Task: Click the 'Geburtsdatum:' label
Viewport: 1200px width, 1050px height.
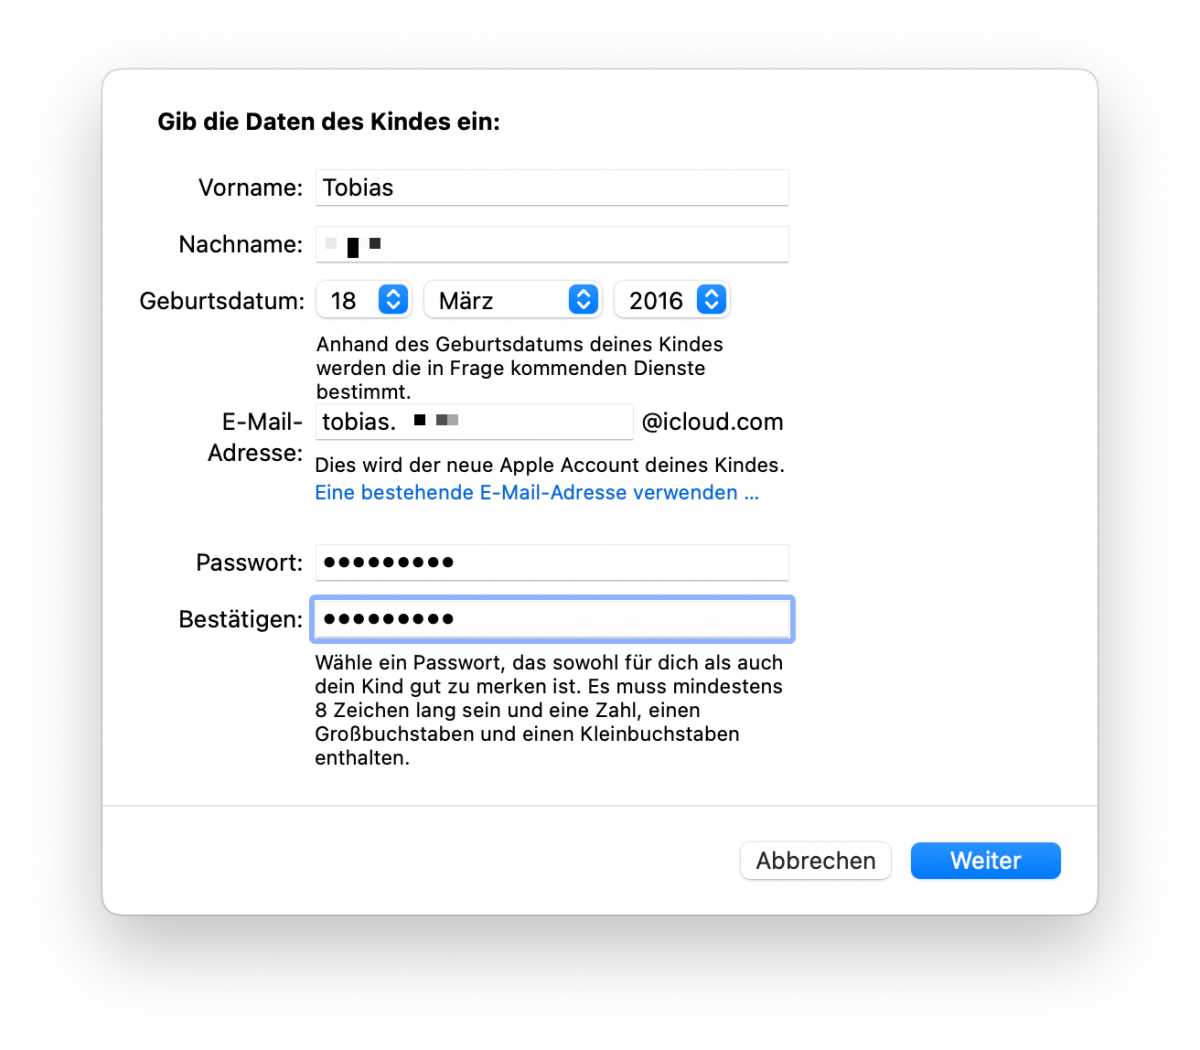Action: (222, 301)
